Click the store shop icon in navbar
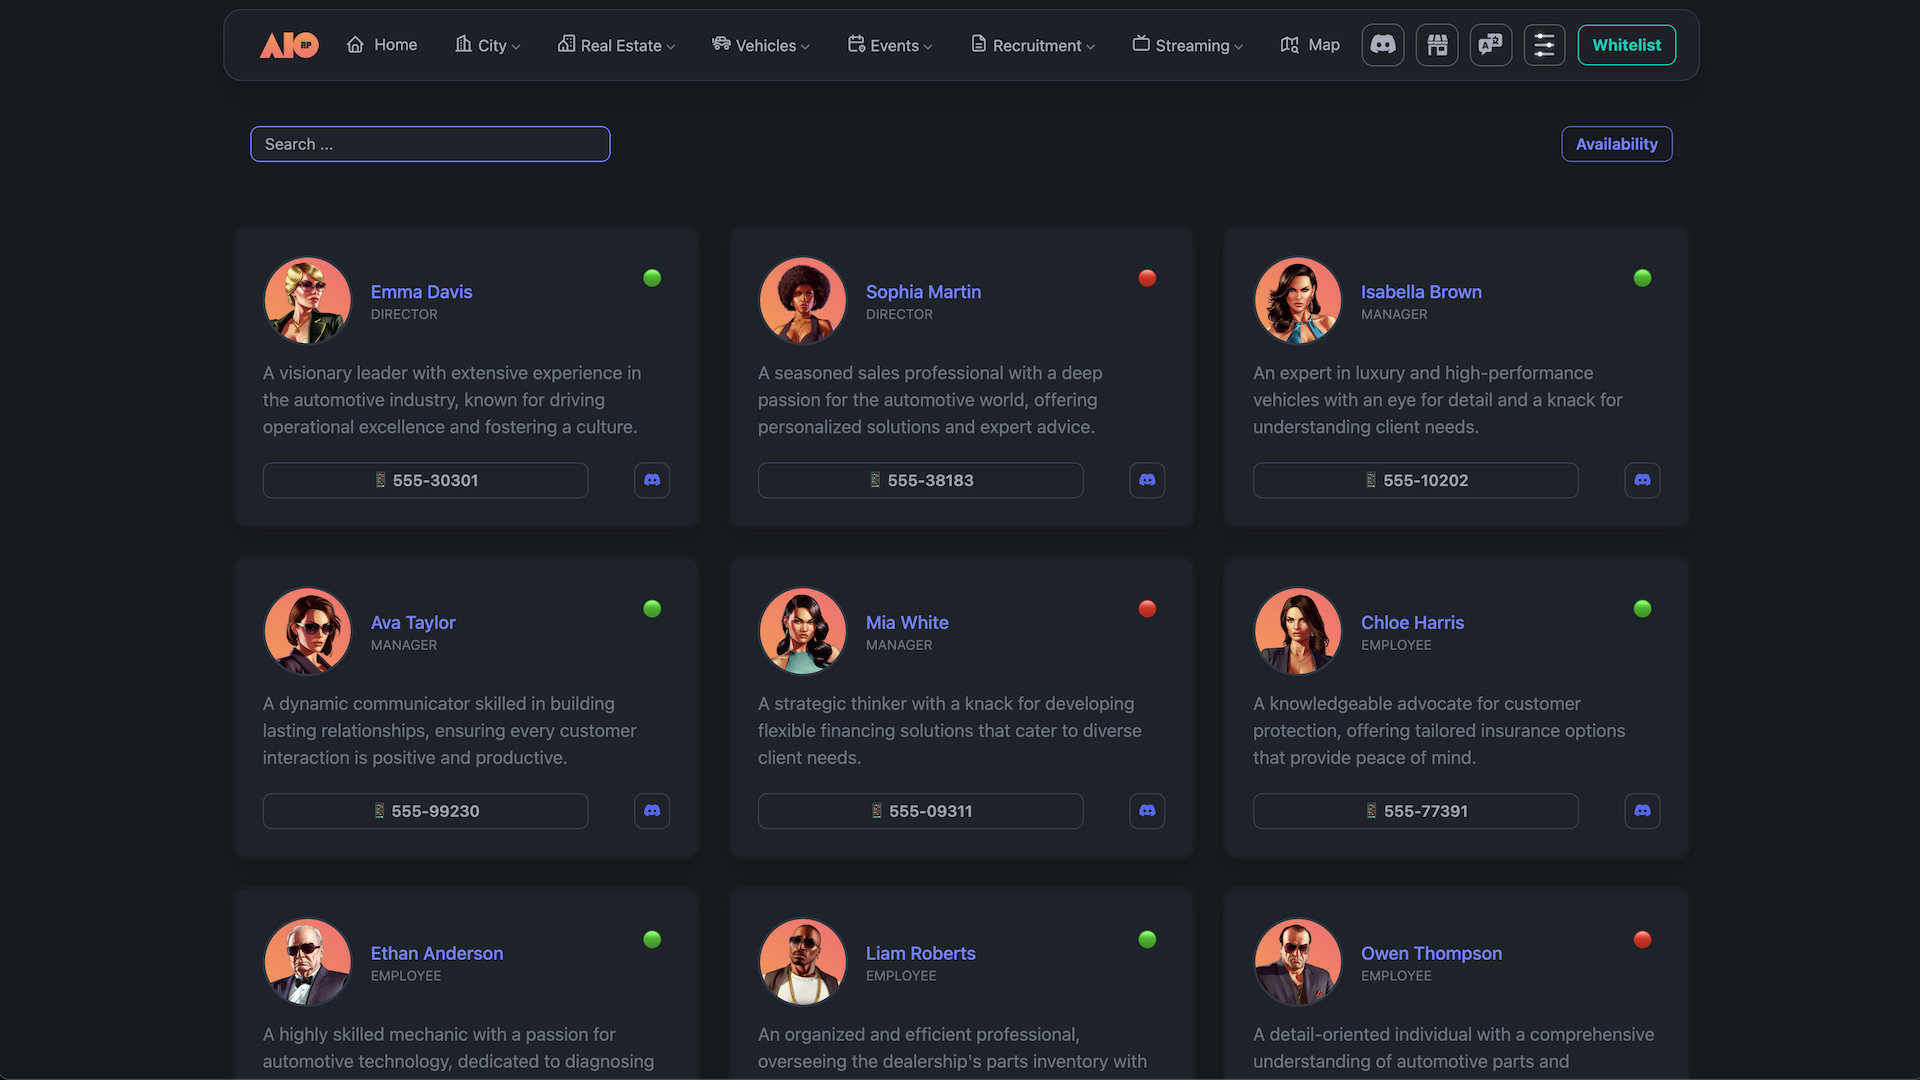Screen dimensions: 1920x1080 1437,45
